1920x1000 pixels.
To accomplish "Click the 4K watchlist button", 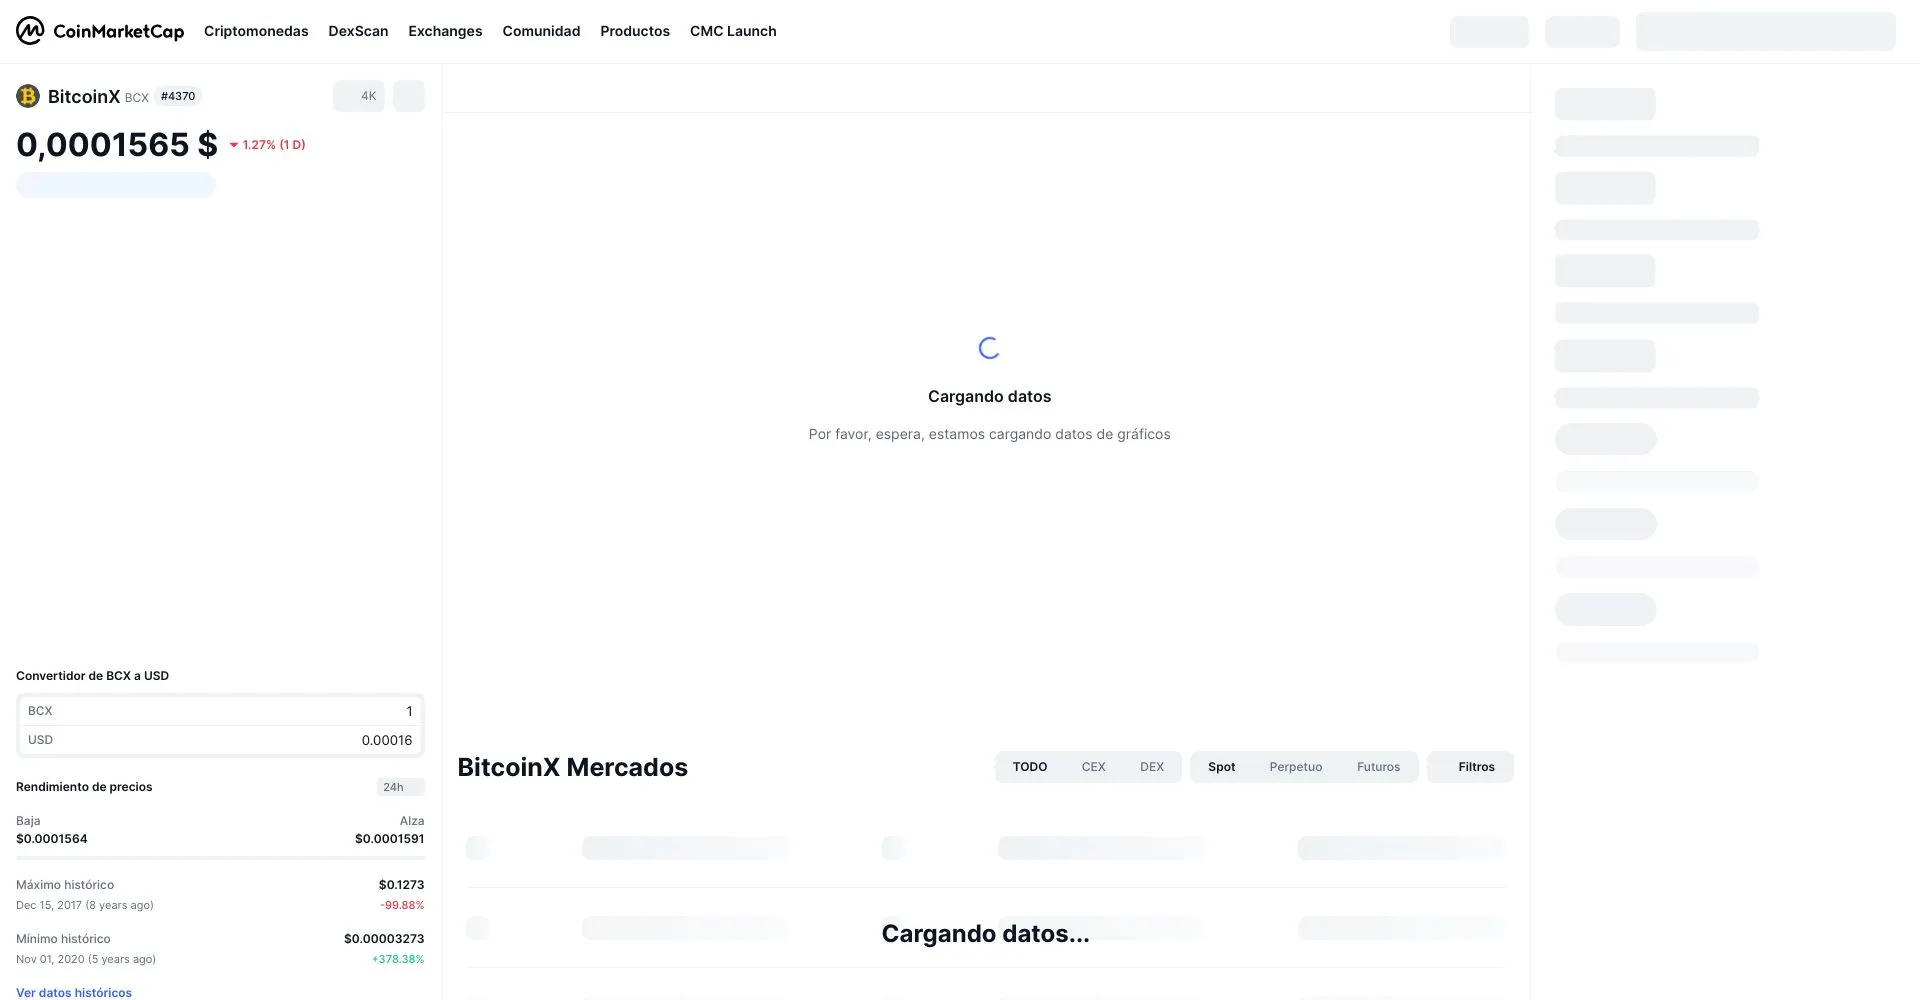I will pos(359,96).
